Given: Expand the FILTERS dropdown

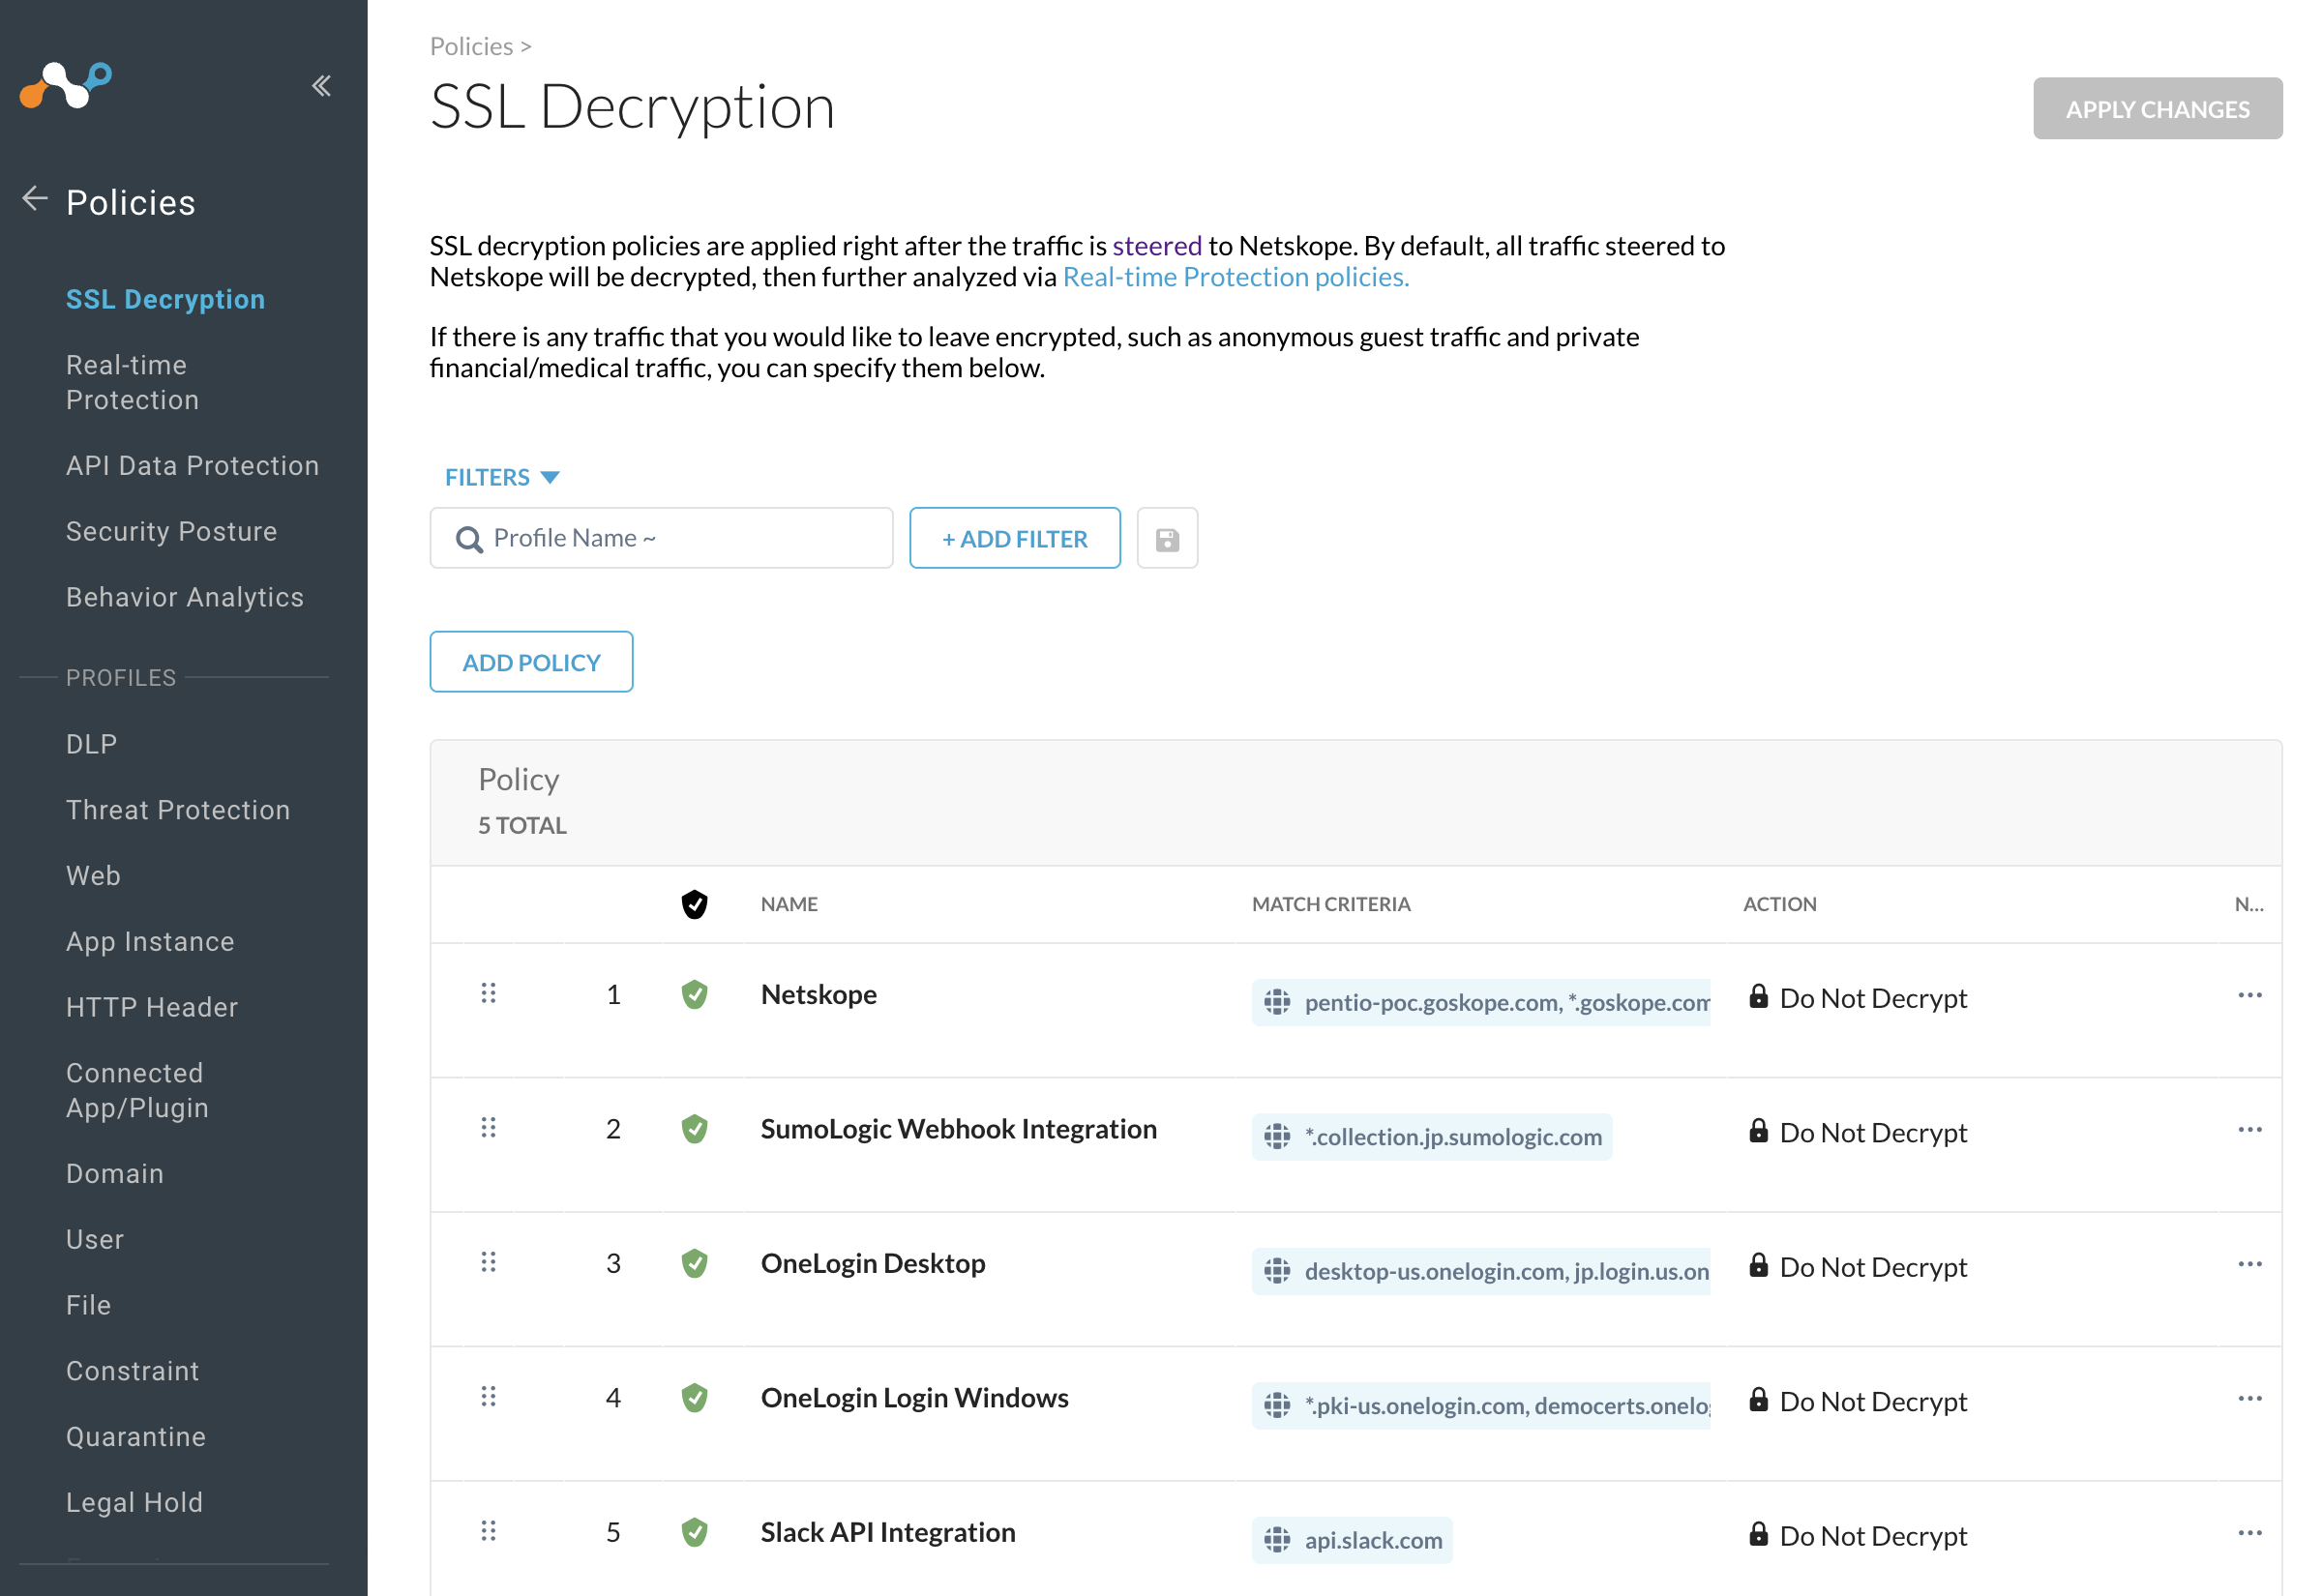Looking at the screenshot, I should [502, 477].
